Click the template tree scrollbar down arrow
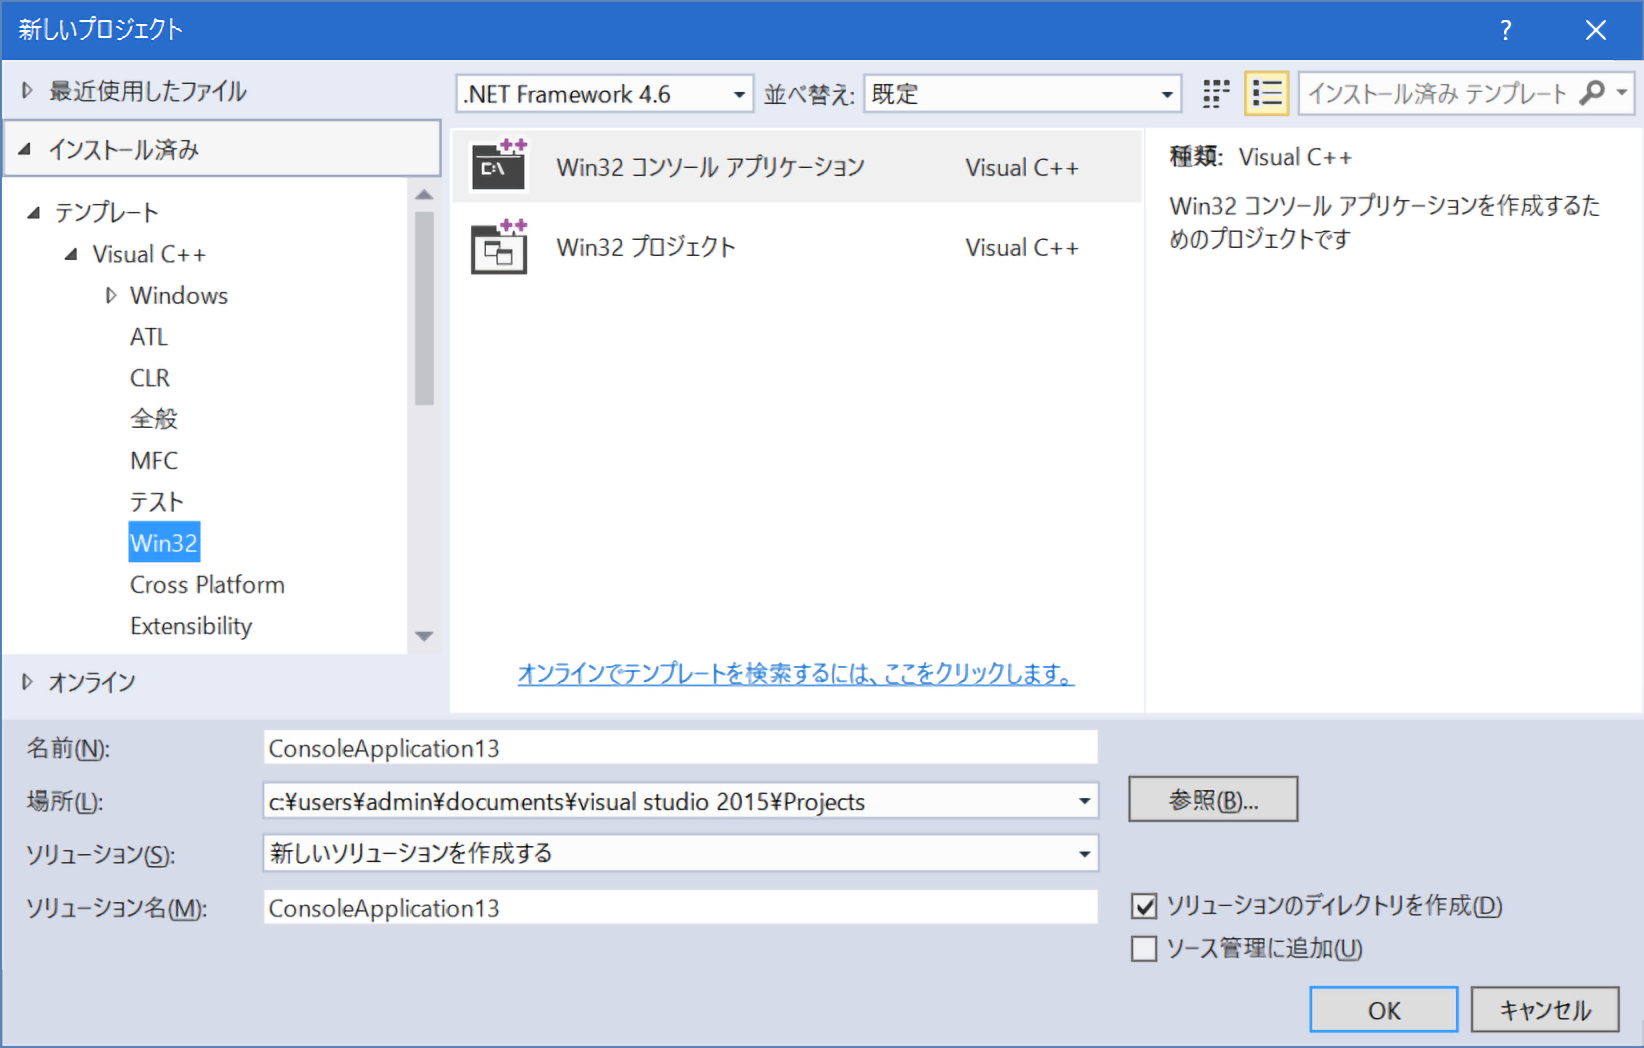 [x=424, y=636]
